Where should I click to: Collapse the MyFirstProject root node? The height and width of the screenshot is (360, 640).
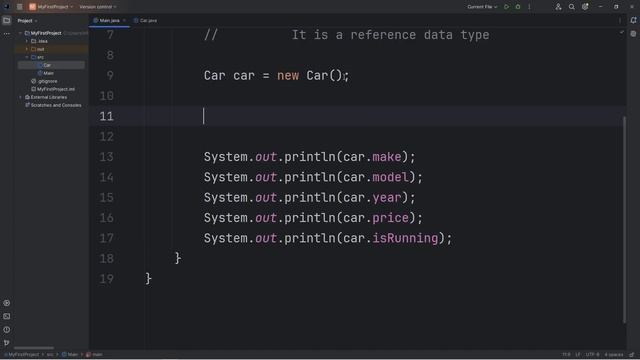20,33
